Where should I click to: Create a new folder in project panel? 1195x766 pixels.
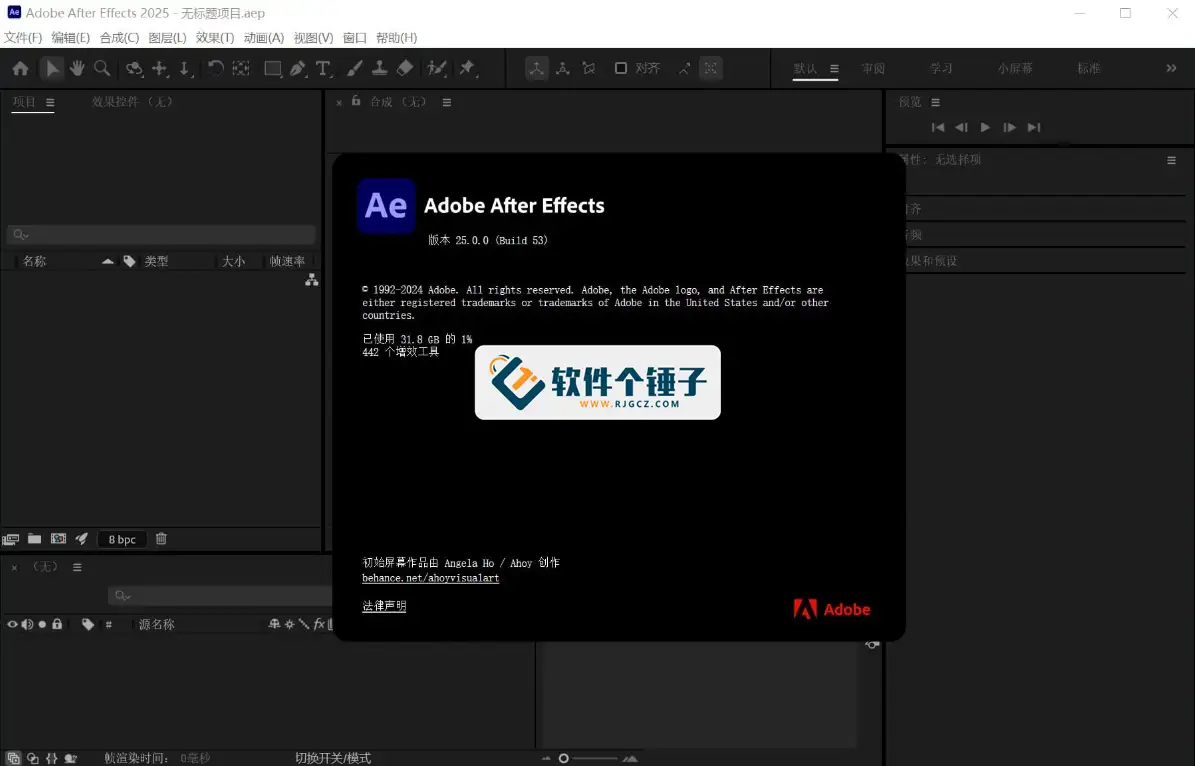pos(34,538)
